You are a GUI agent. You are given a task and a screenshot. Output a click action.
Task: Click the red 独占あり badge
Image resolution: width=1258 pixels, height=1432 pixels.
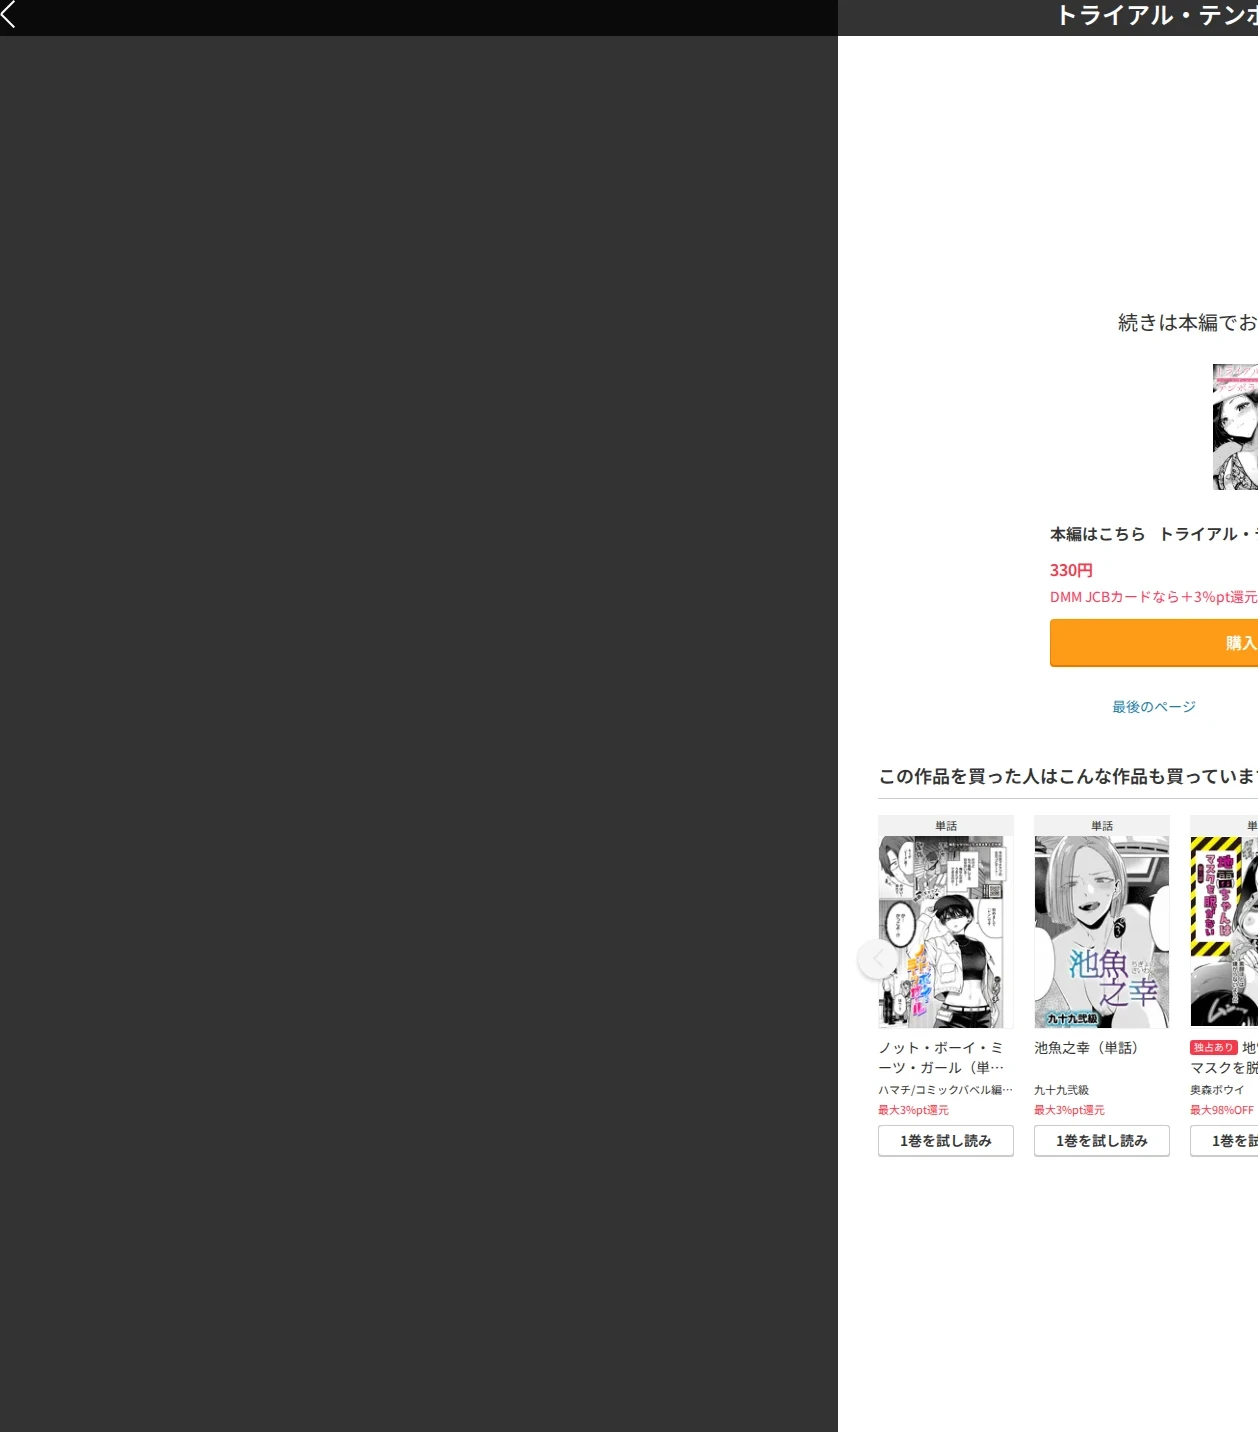pyautogui.click(x=1214, y=1047)
